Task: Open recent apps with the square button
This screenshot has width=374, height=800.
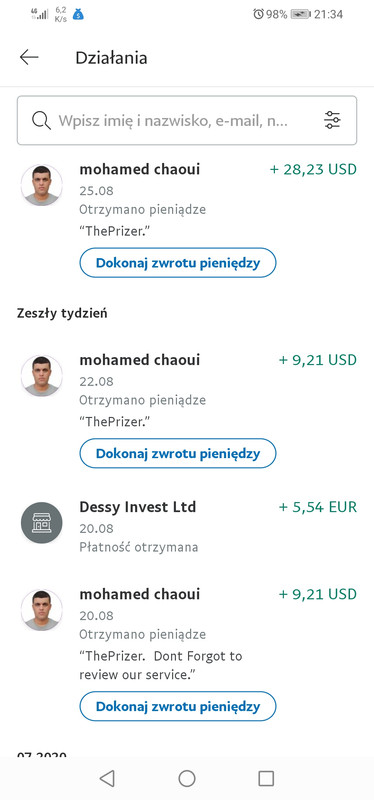Action: click(x=266, y=778)
